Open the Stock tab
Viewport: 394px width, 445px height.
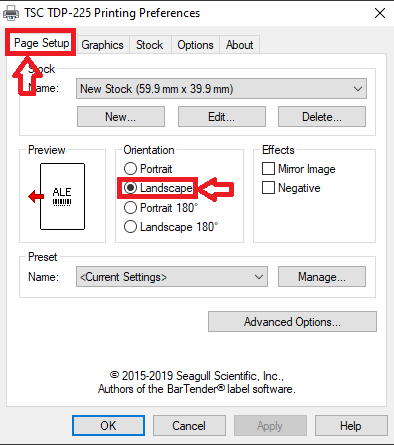150,45
